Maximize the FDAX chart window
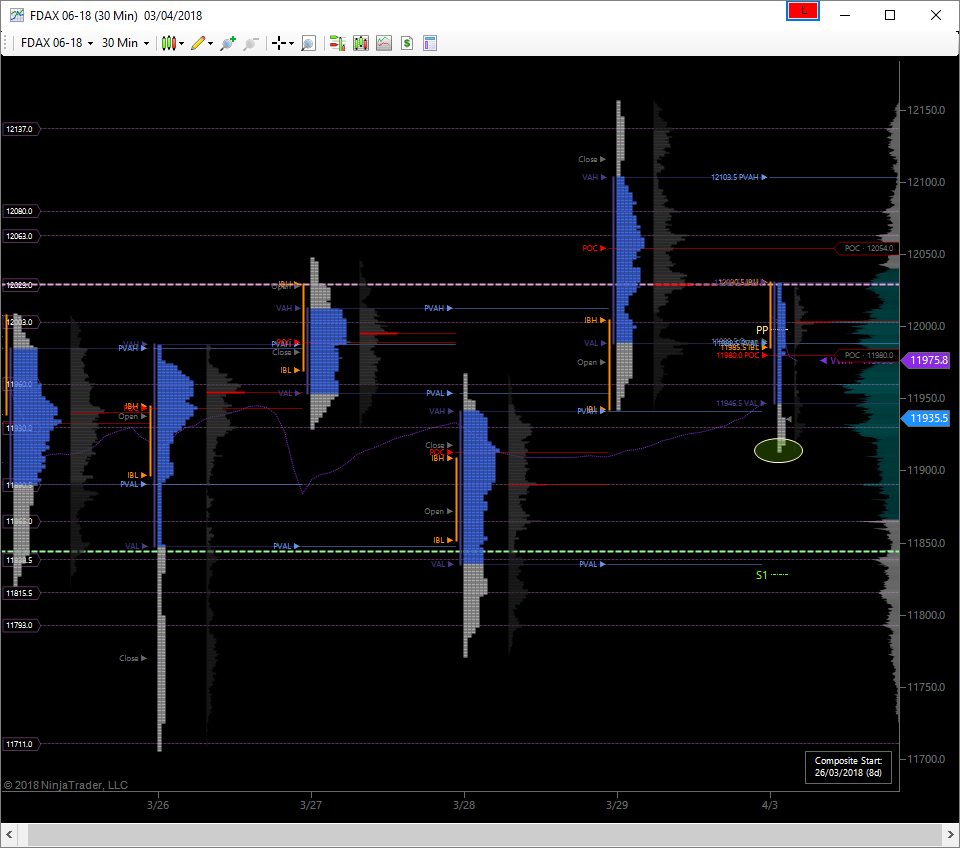 (890, 15)
